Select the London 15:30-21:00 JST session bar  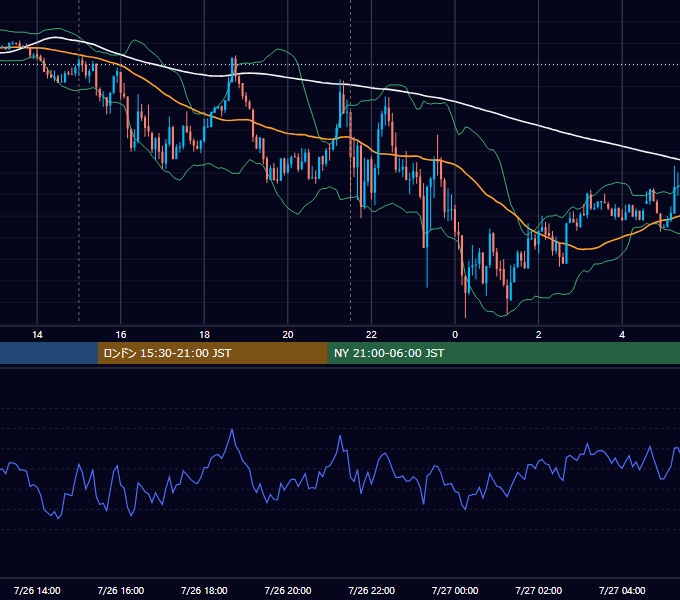point(212,353)
